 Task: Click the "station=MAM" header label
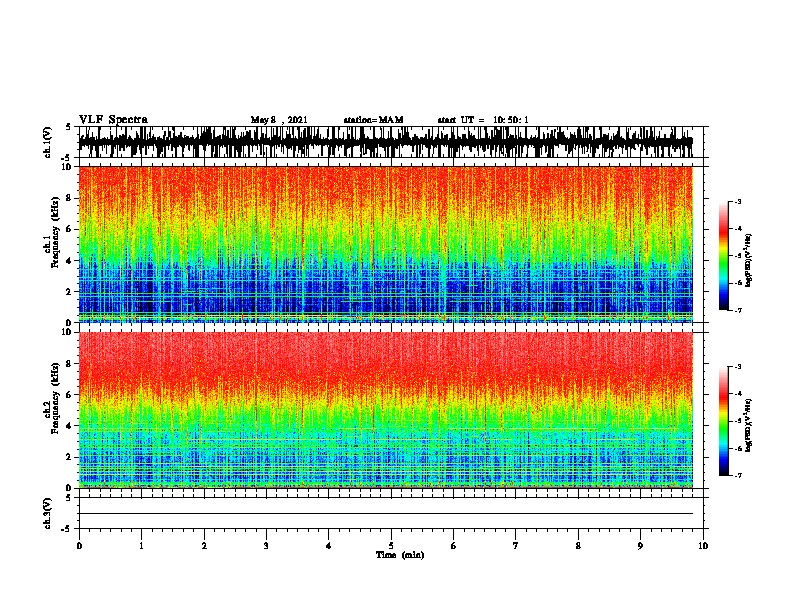(x=373, y=120)
